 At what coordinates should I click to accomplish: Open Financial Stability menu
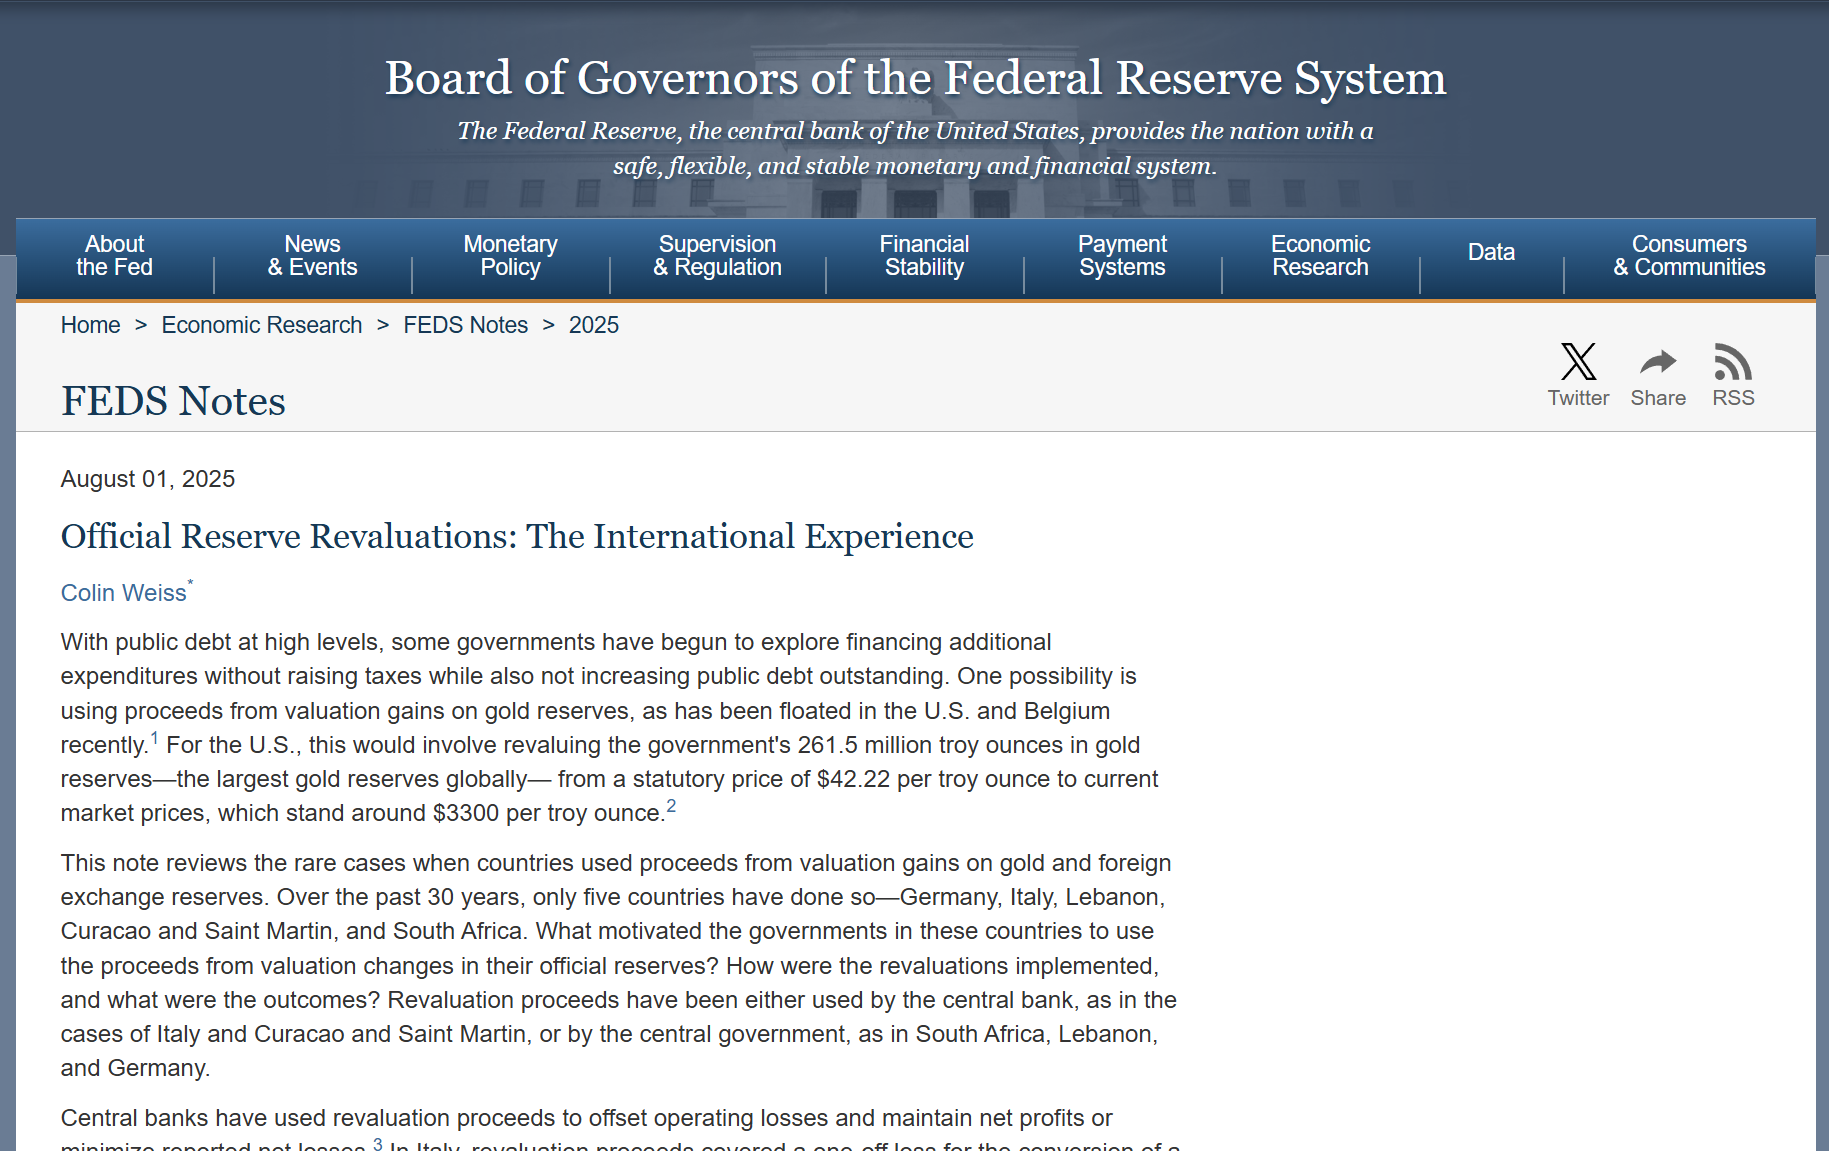[924, 256]
